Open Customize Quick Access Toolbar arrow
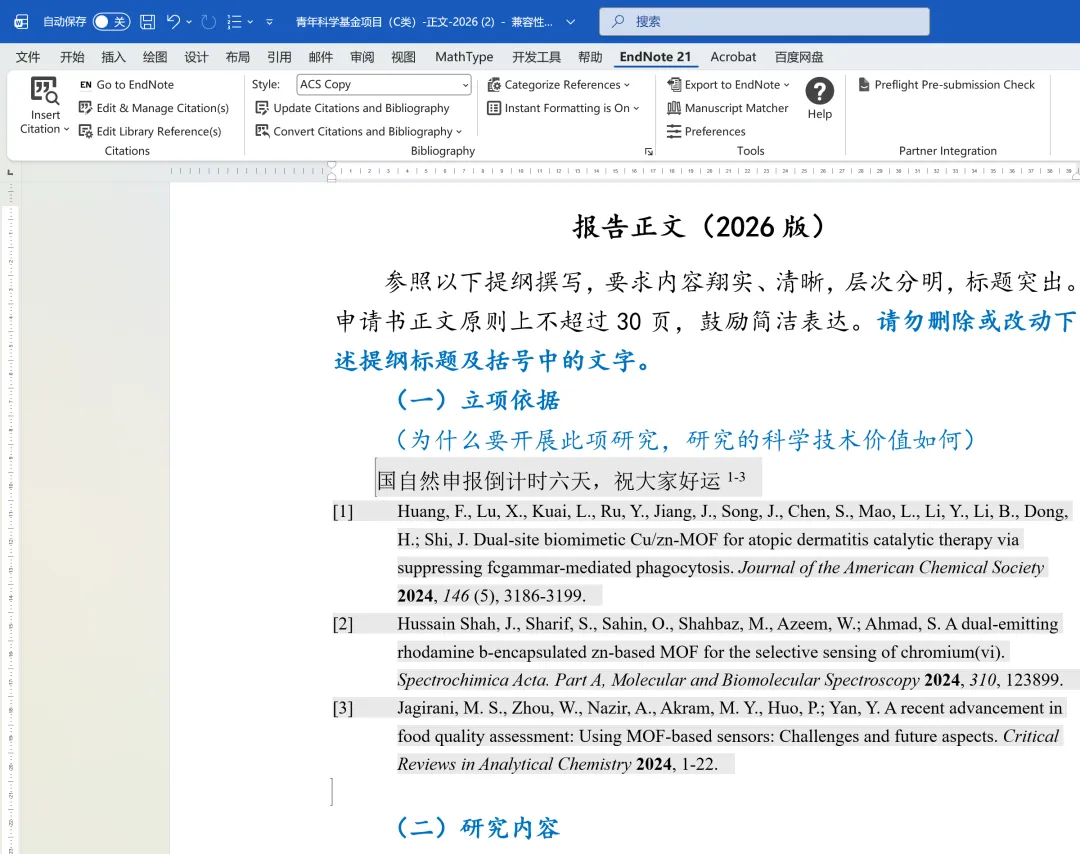The height and width of the screenshot is (854, 1080). tap(269, 22)
